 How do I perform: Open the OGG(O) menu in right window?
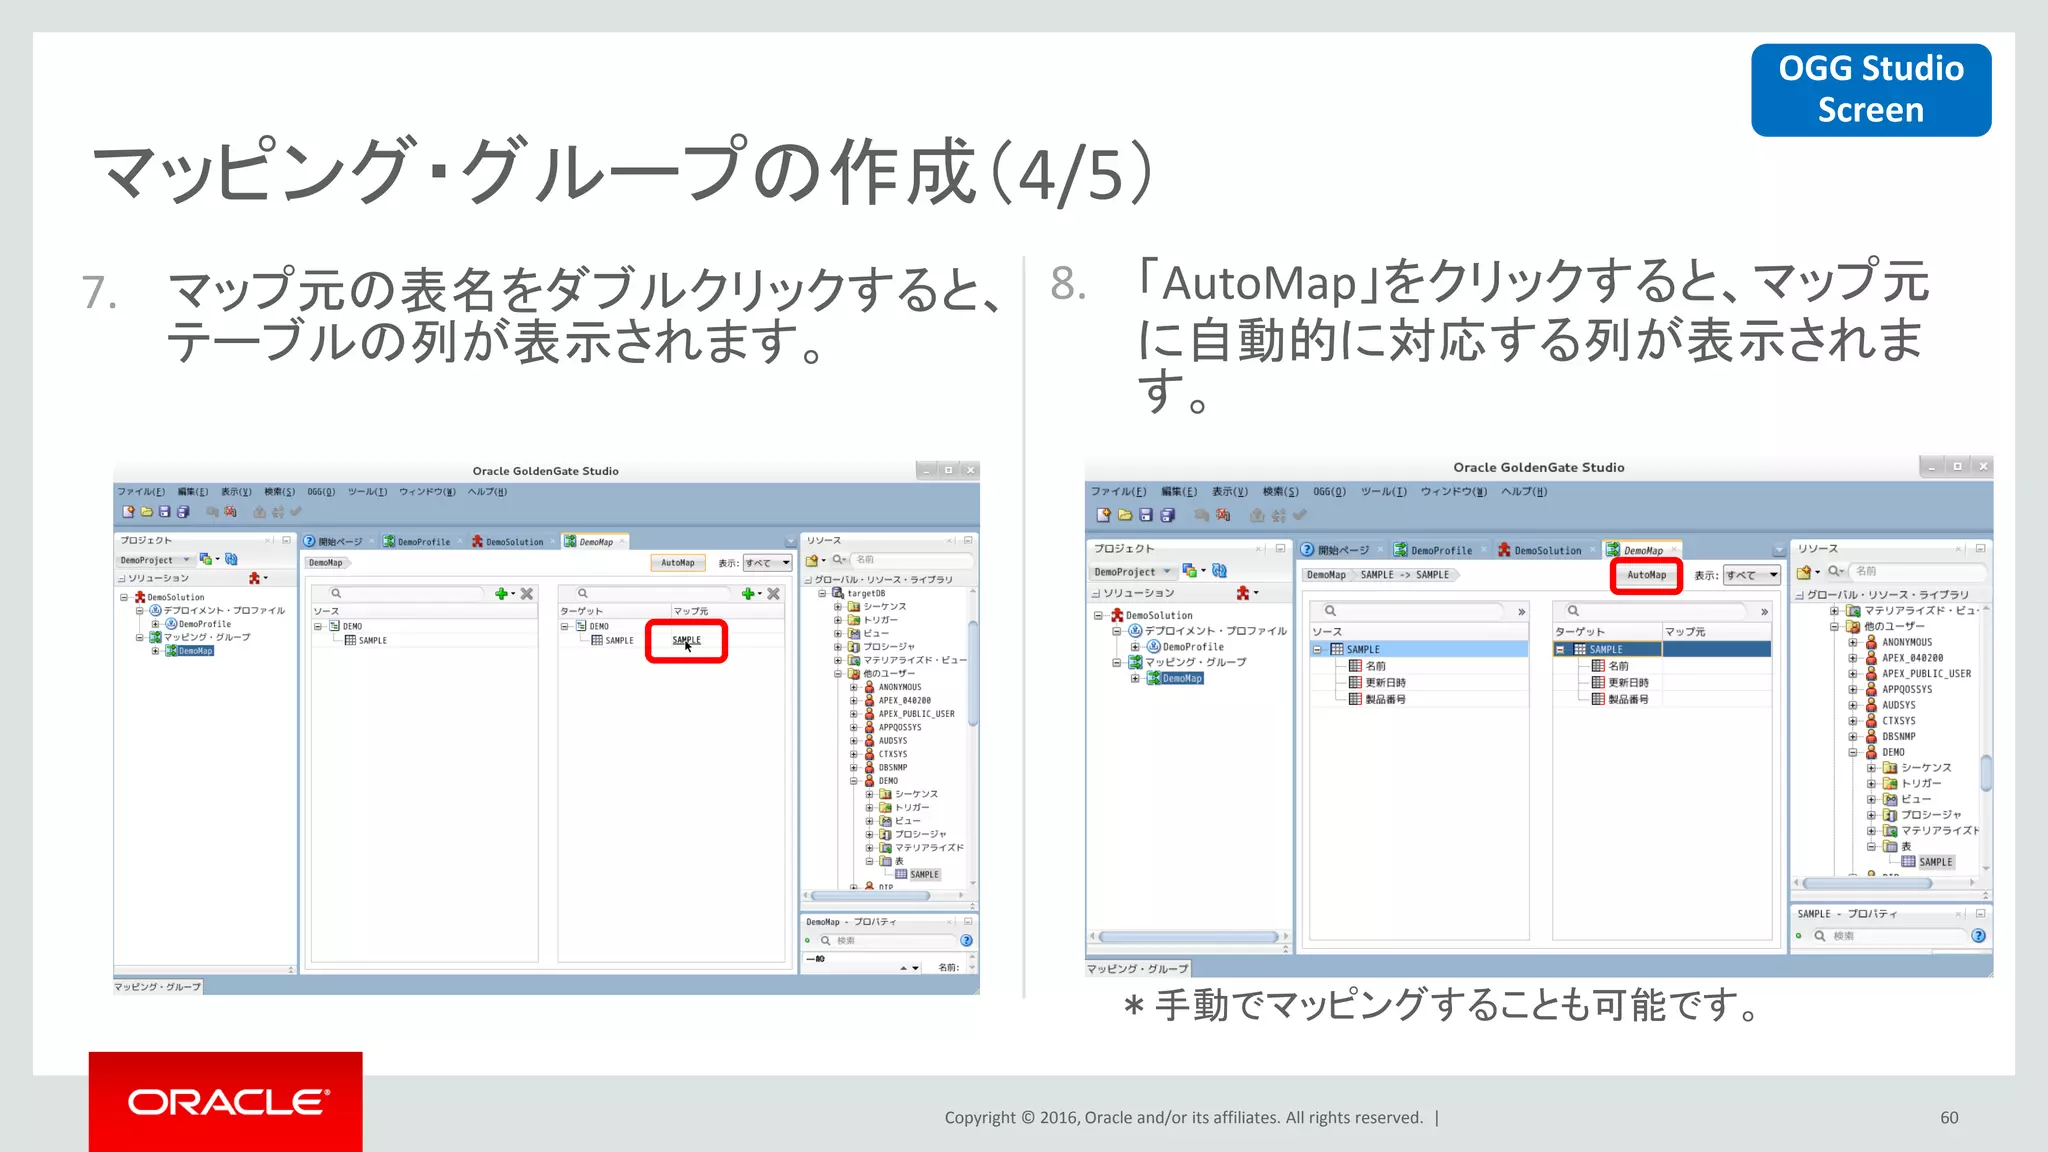[x=1329, y=492]
